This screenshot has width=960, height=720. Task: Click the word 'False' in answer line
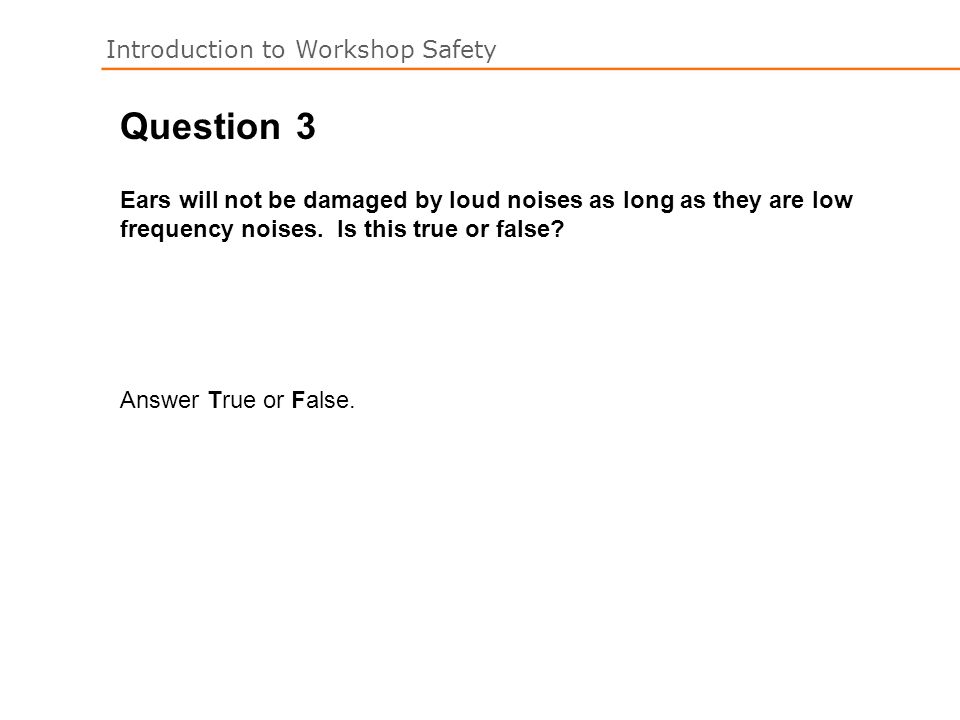[321, 400]
